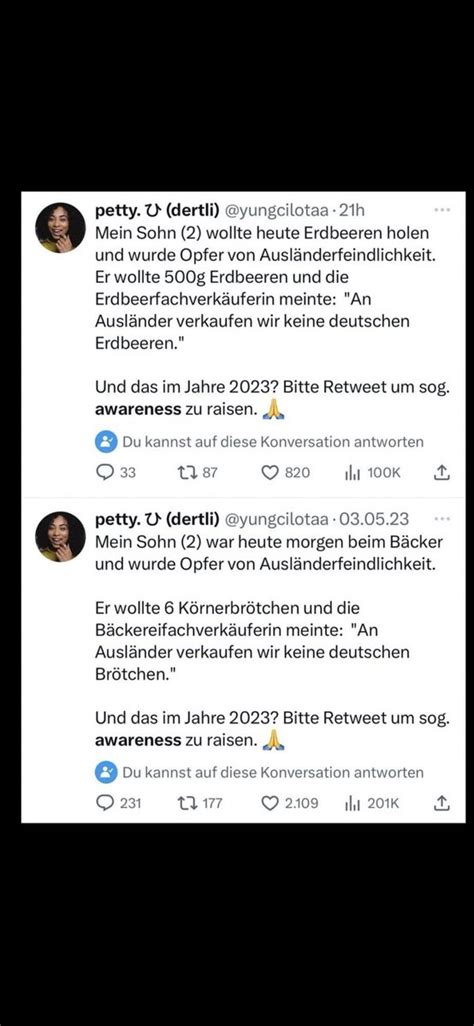Open profile picture on the second tweet
This screenshot has width=474, height=1026.
pyautogui.click(x=60, y=537)
